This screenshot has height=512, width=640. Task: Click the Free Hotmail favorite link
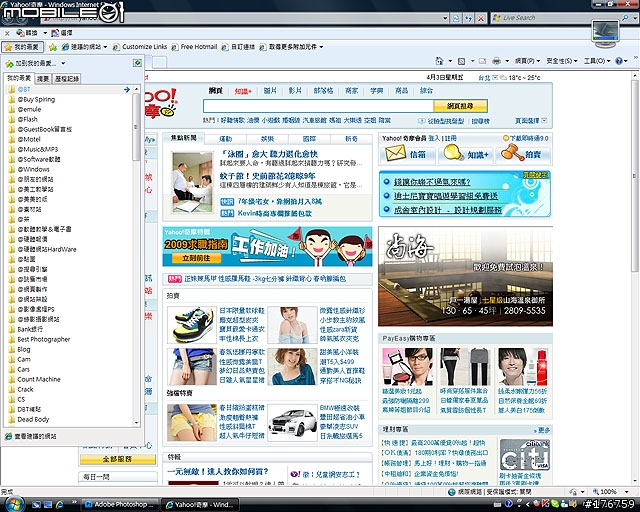(194, 47)
